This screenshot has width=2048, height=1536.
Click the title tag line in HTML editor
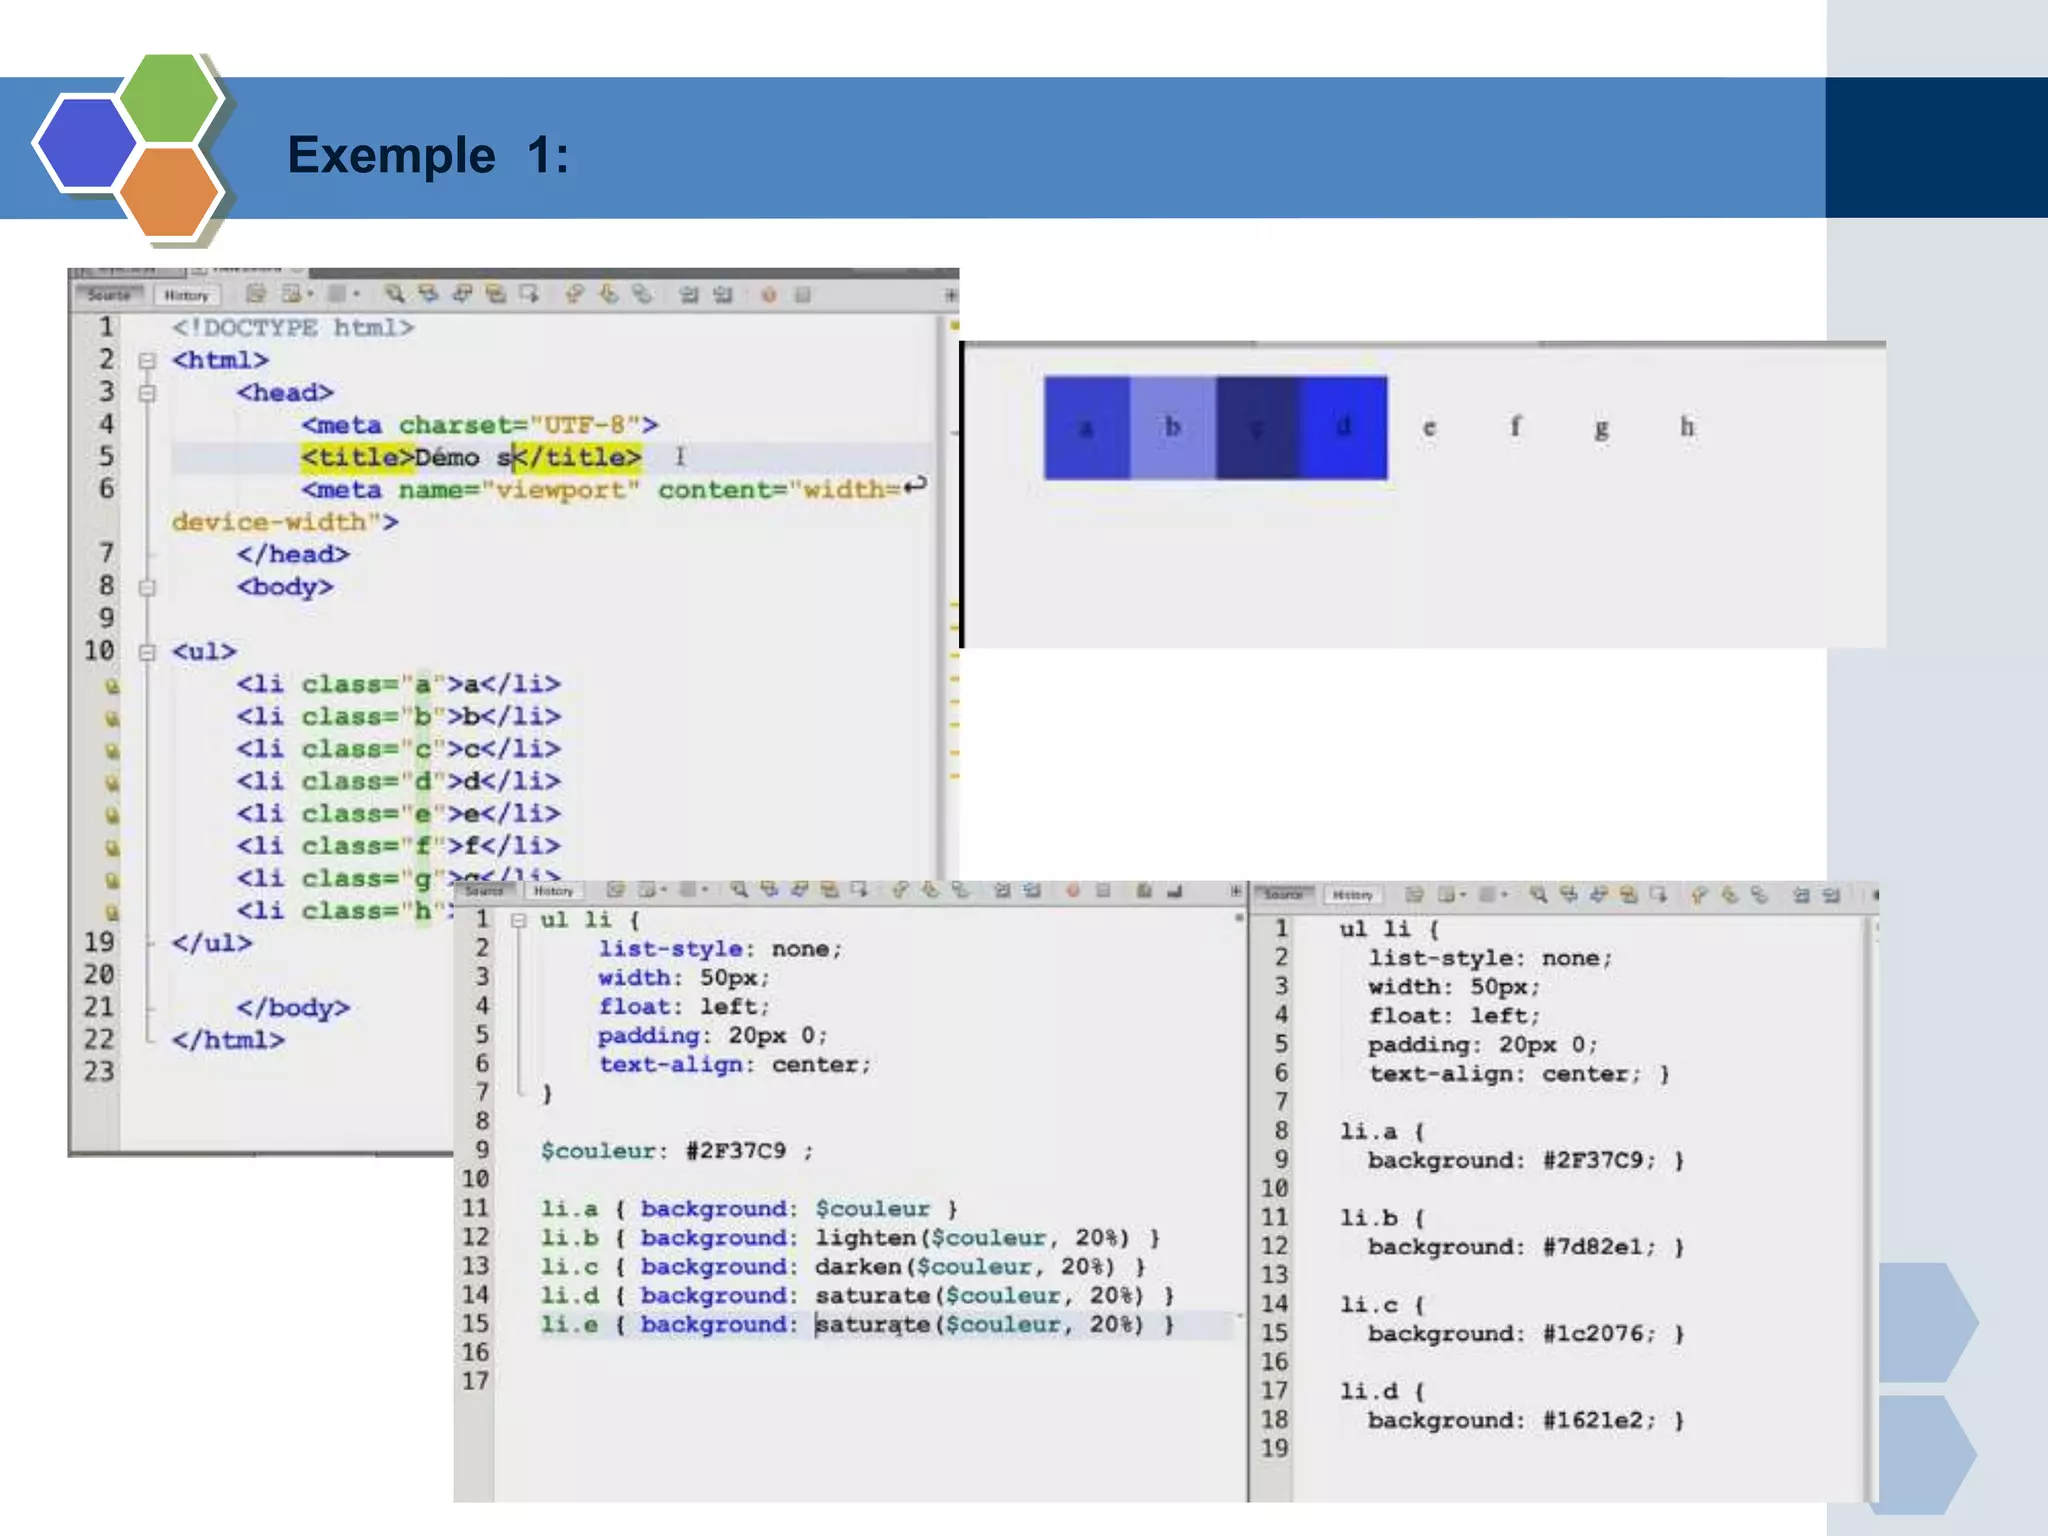470,458
